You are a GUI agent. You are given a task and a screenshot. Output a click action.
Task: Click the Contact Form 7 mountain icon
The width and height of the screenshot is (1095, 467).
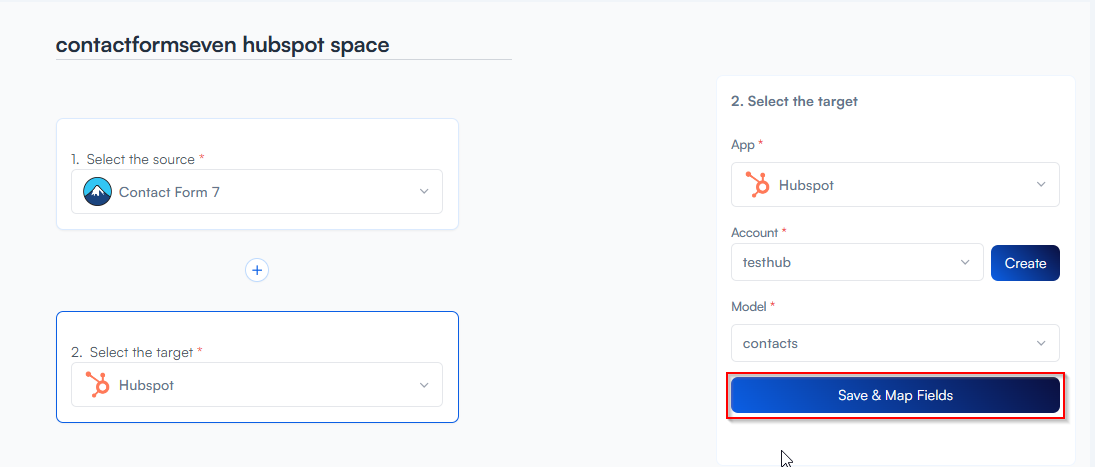pos(97,192)
